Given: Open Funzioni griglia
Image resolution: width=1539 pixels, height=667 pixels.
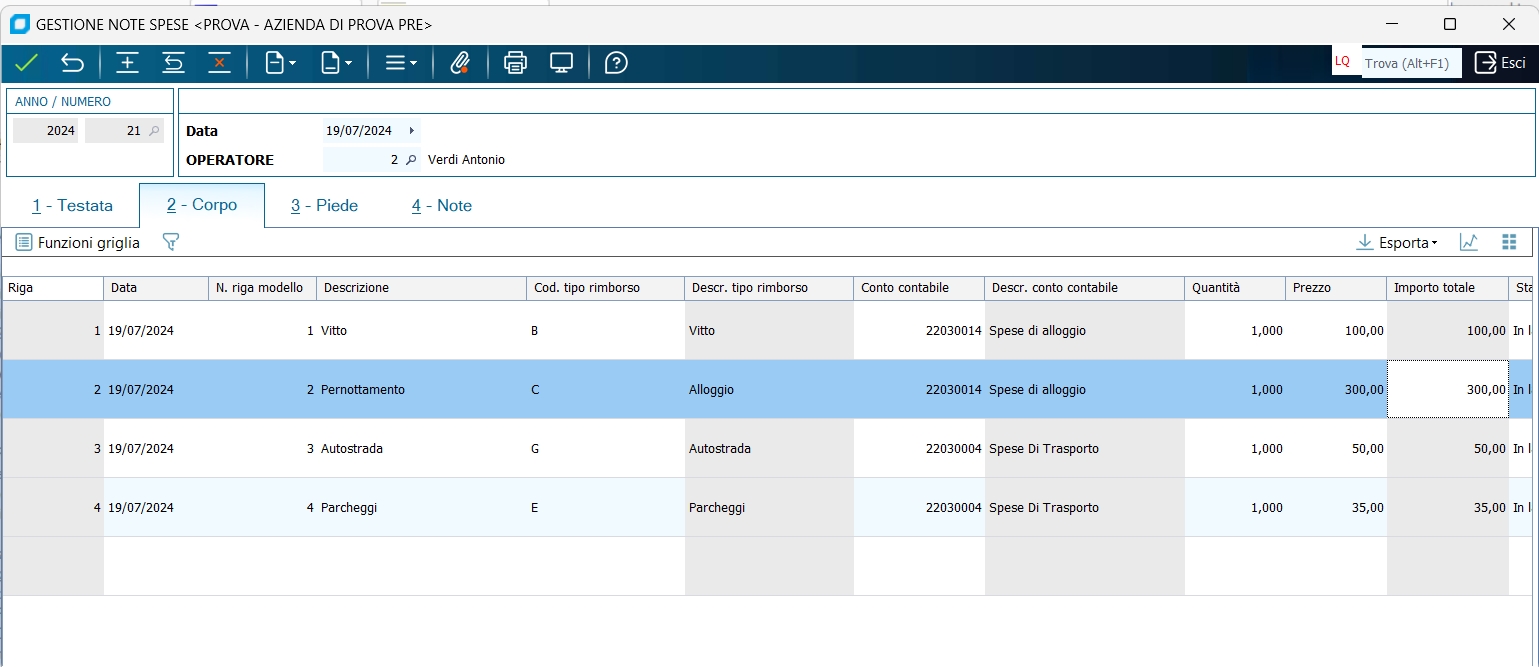Looking at the screenshot, I should (x=78, y=242).
